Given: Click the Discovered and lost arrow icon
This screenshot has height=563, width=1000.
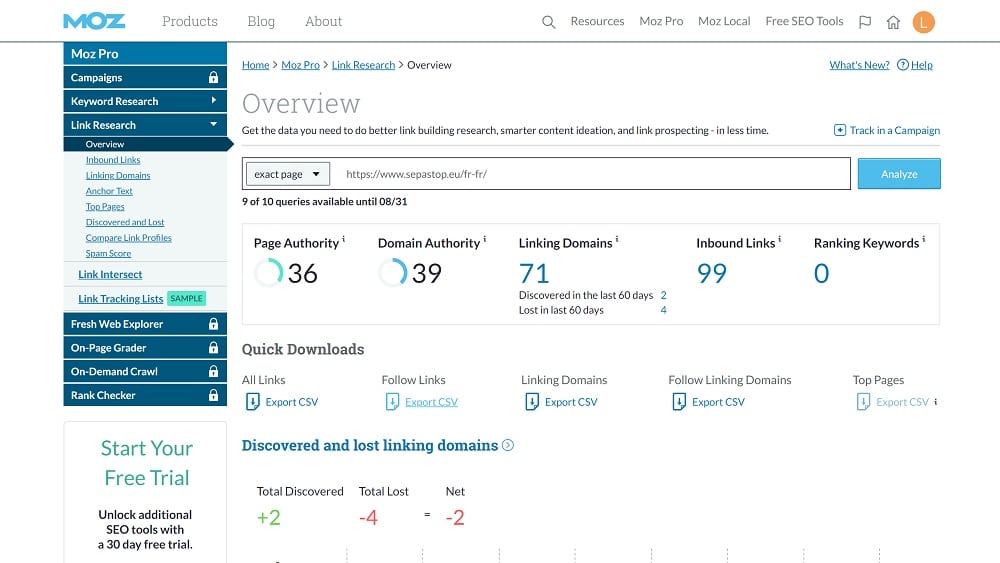Looking at the screenshot, I should point(508,445).
